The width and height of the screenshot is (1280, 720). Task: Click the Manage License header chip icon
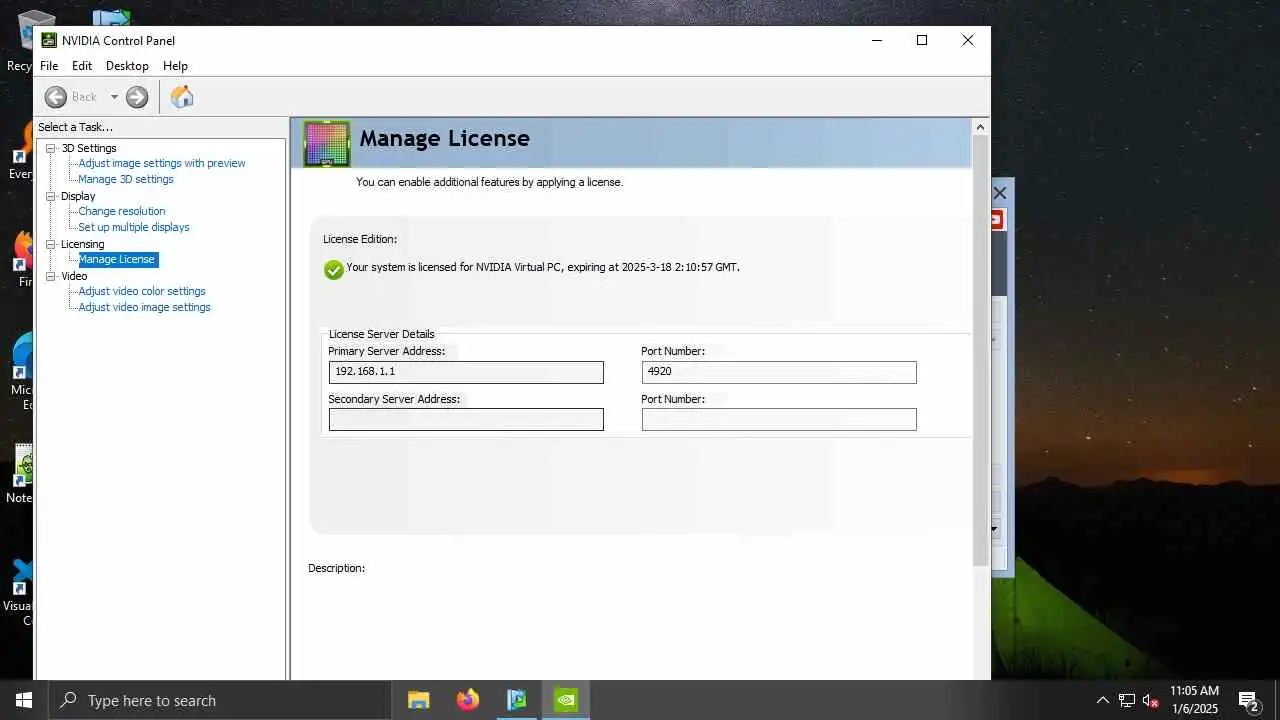pos(326,144)
